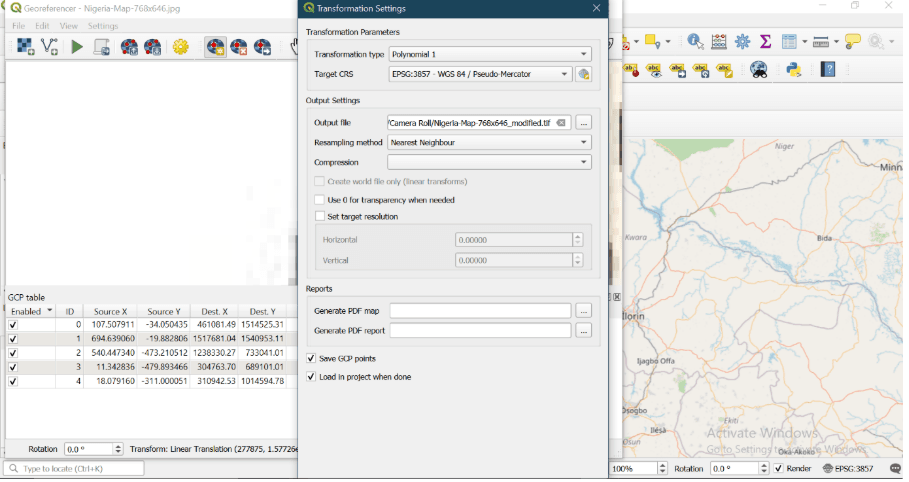The image size is (909, 482).
Task: Click the Statistical Summary sigma icon
Action: pyautogui.click(x=766, y=42)
